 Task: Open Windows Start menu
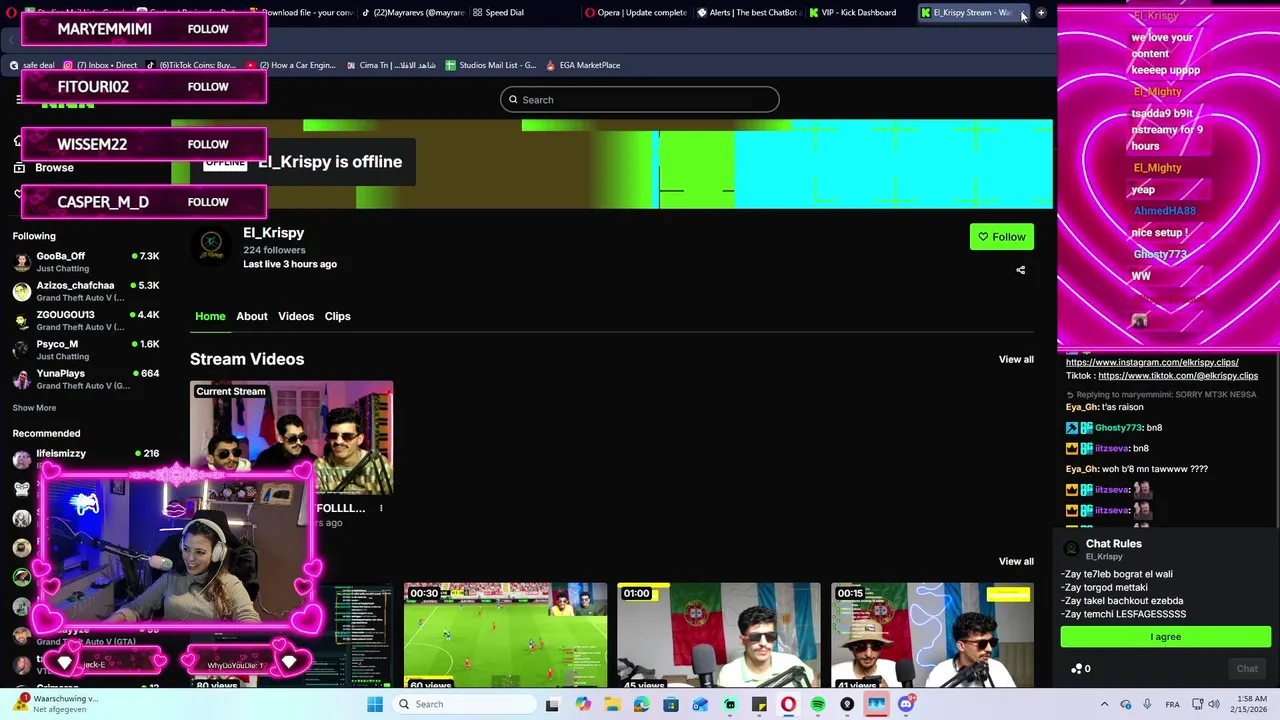tap(374, 704)
